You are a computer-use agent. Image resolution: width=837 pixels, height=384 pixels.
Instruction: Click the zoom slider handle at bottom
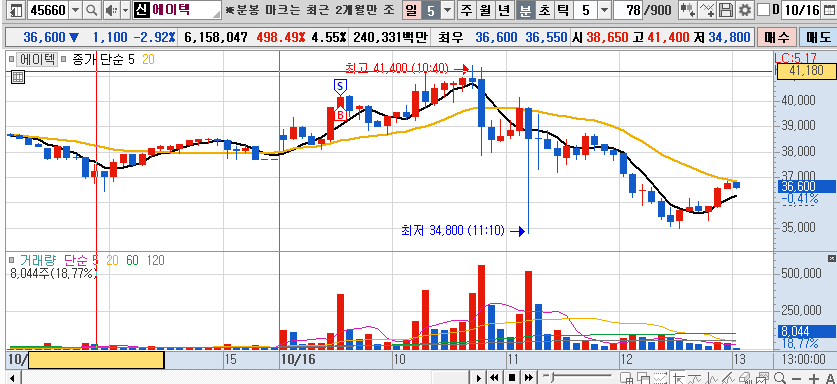pyautogui.click(x=551, y=378)
